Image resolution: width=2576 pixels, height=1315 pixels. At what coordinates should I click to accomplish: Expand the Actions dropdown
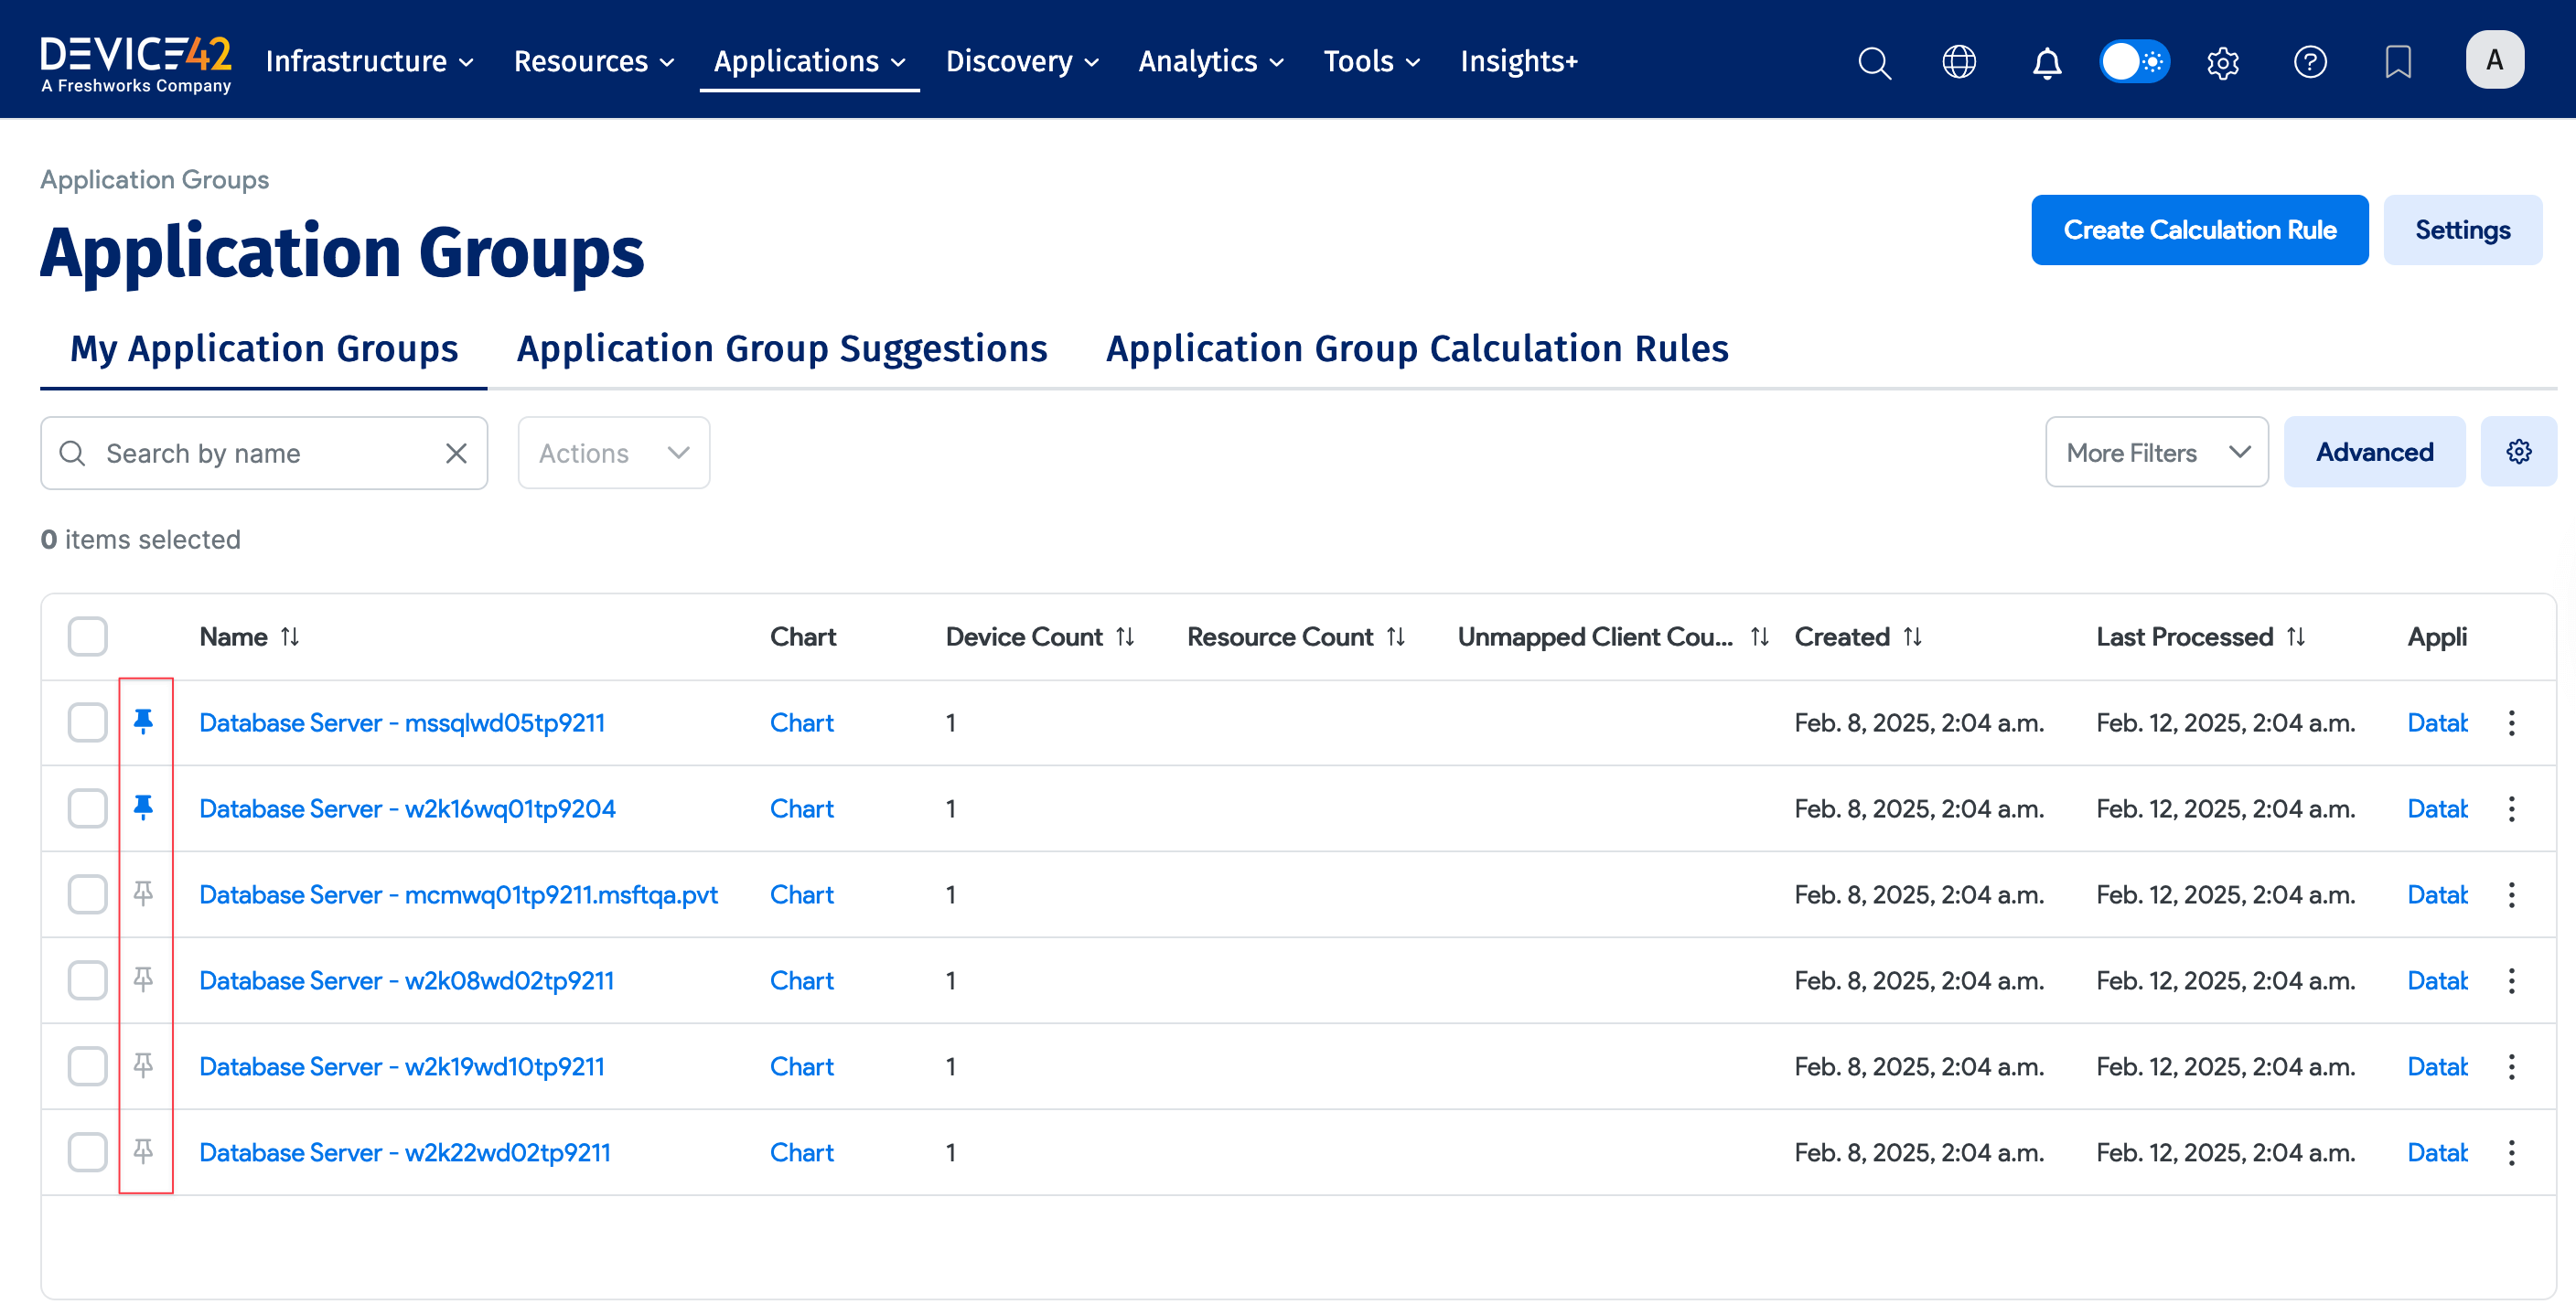pos(613,453)
